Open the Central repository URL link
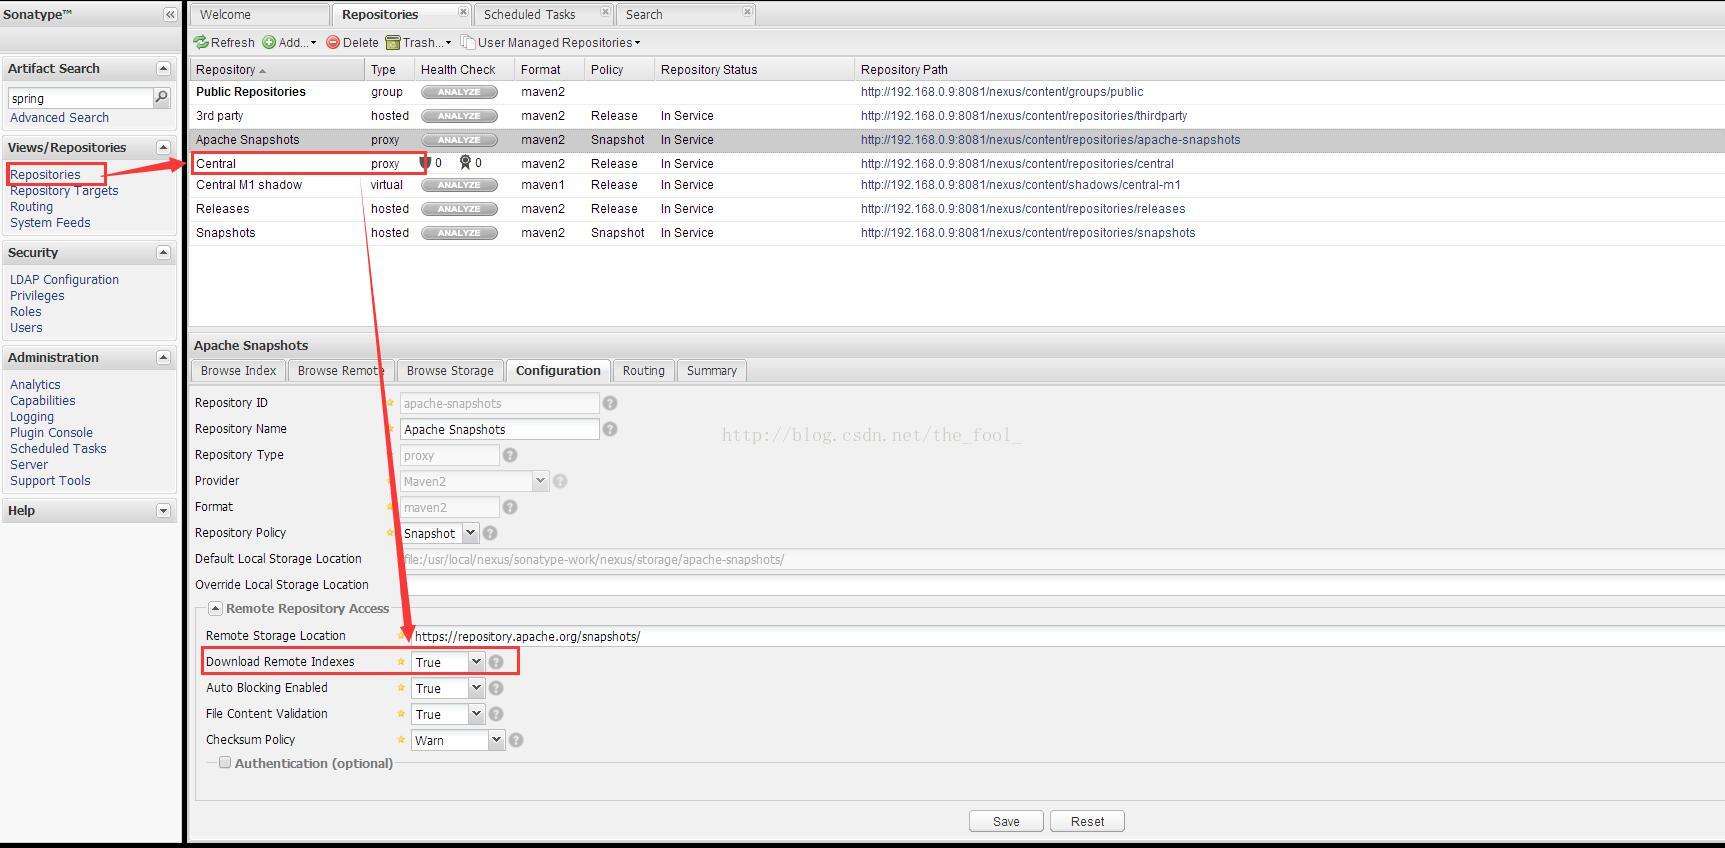The image size is (1725, 848). [1017, 163]
